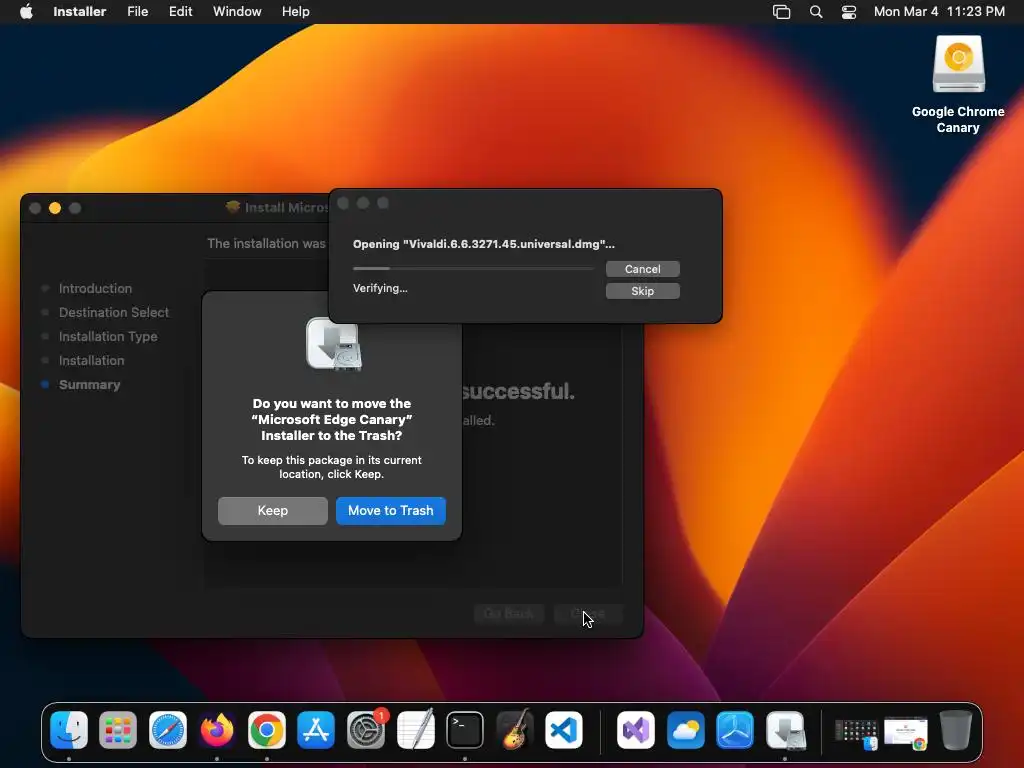
Task: Open the Help menu
Action: [x=295, y=12]
